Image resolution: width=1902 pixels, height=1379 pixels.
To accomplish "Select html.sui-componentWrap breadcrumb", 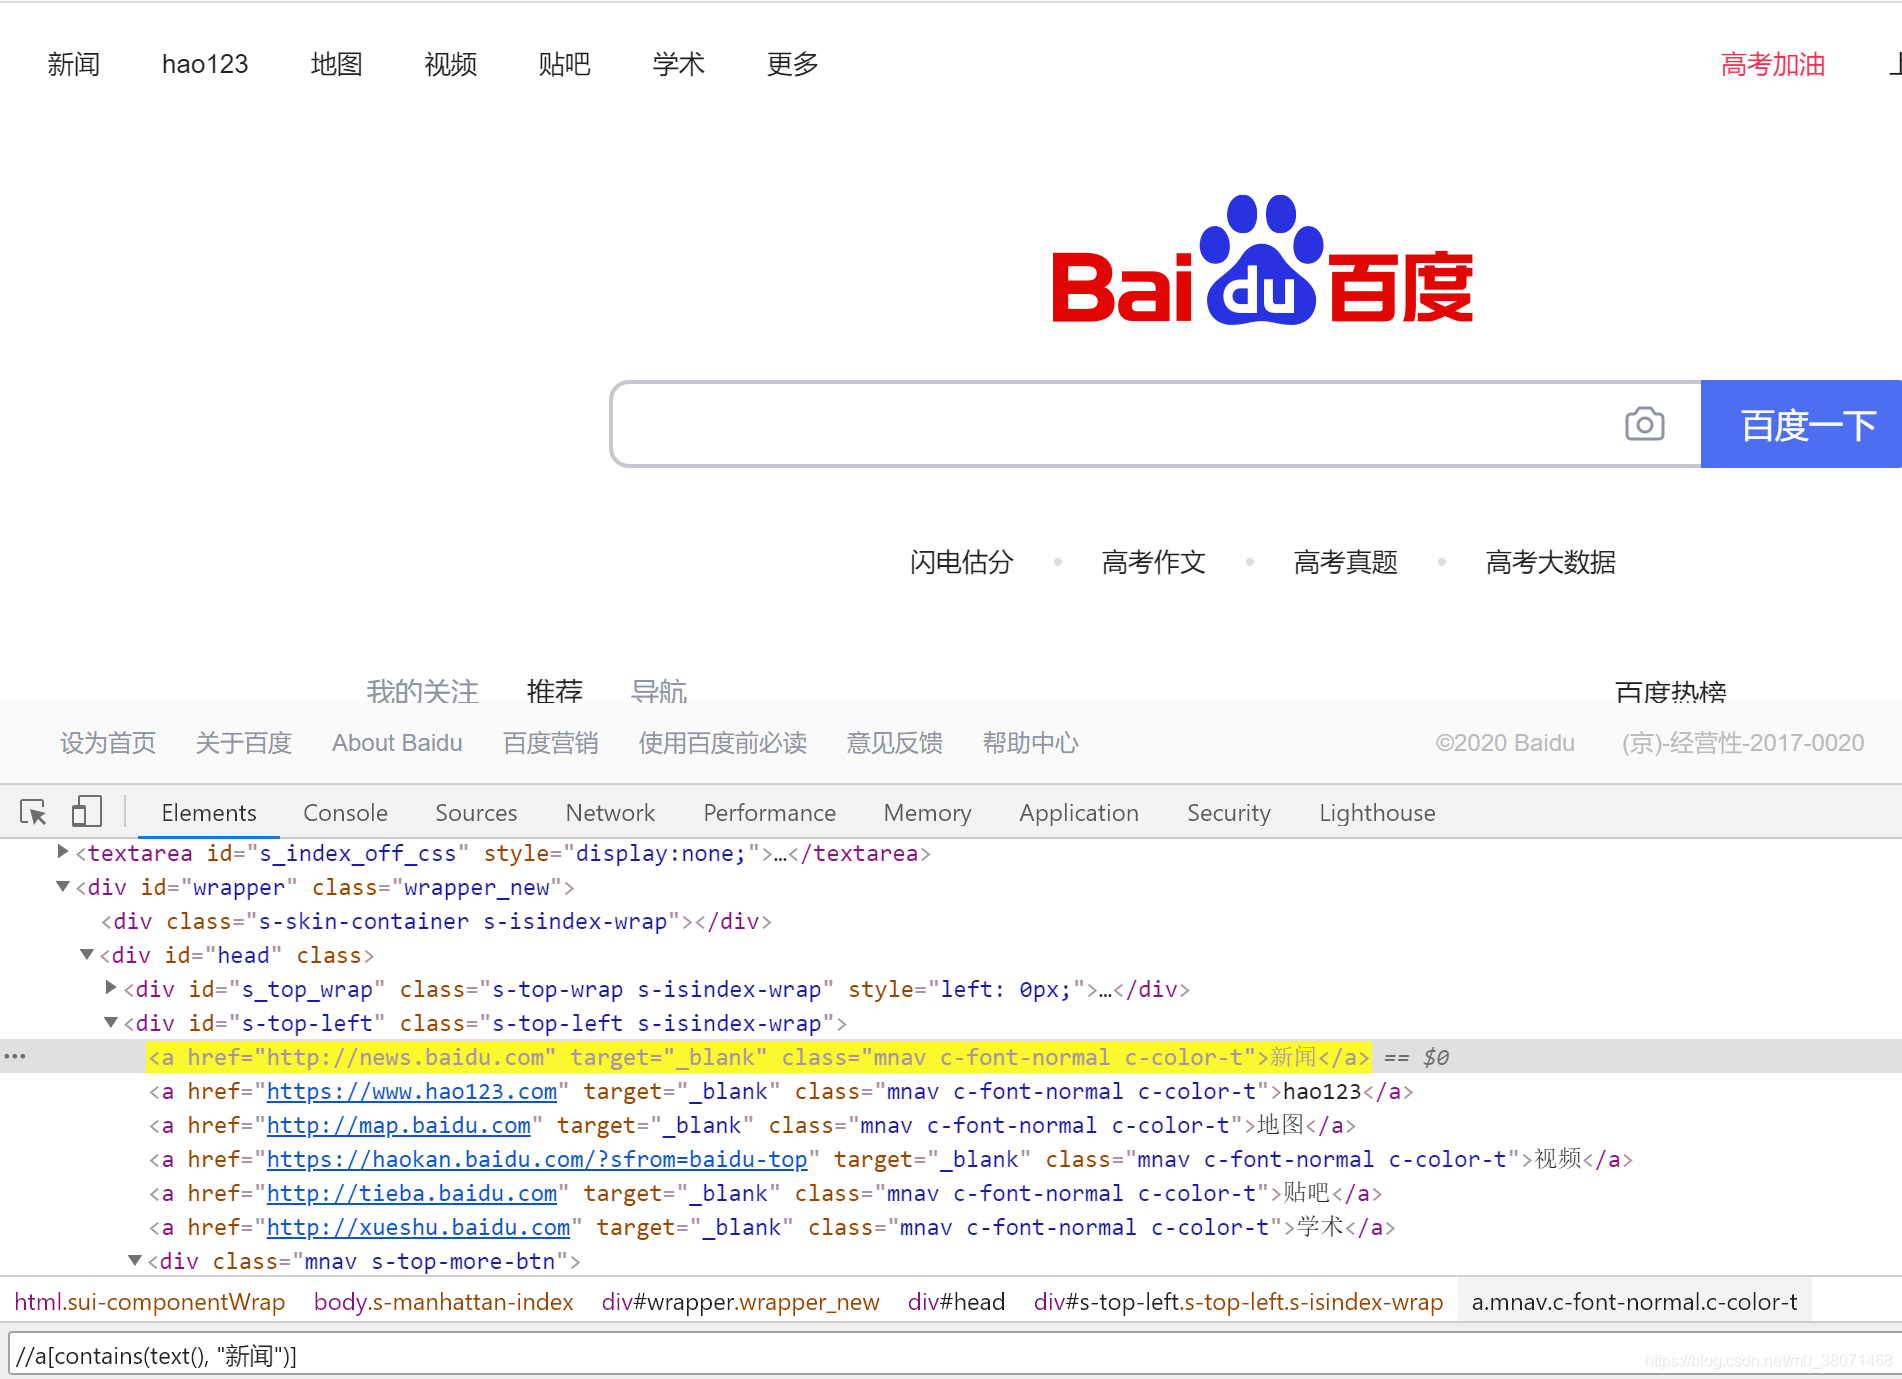I will 150,1301.
